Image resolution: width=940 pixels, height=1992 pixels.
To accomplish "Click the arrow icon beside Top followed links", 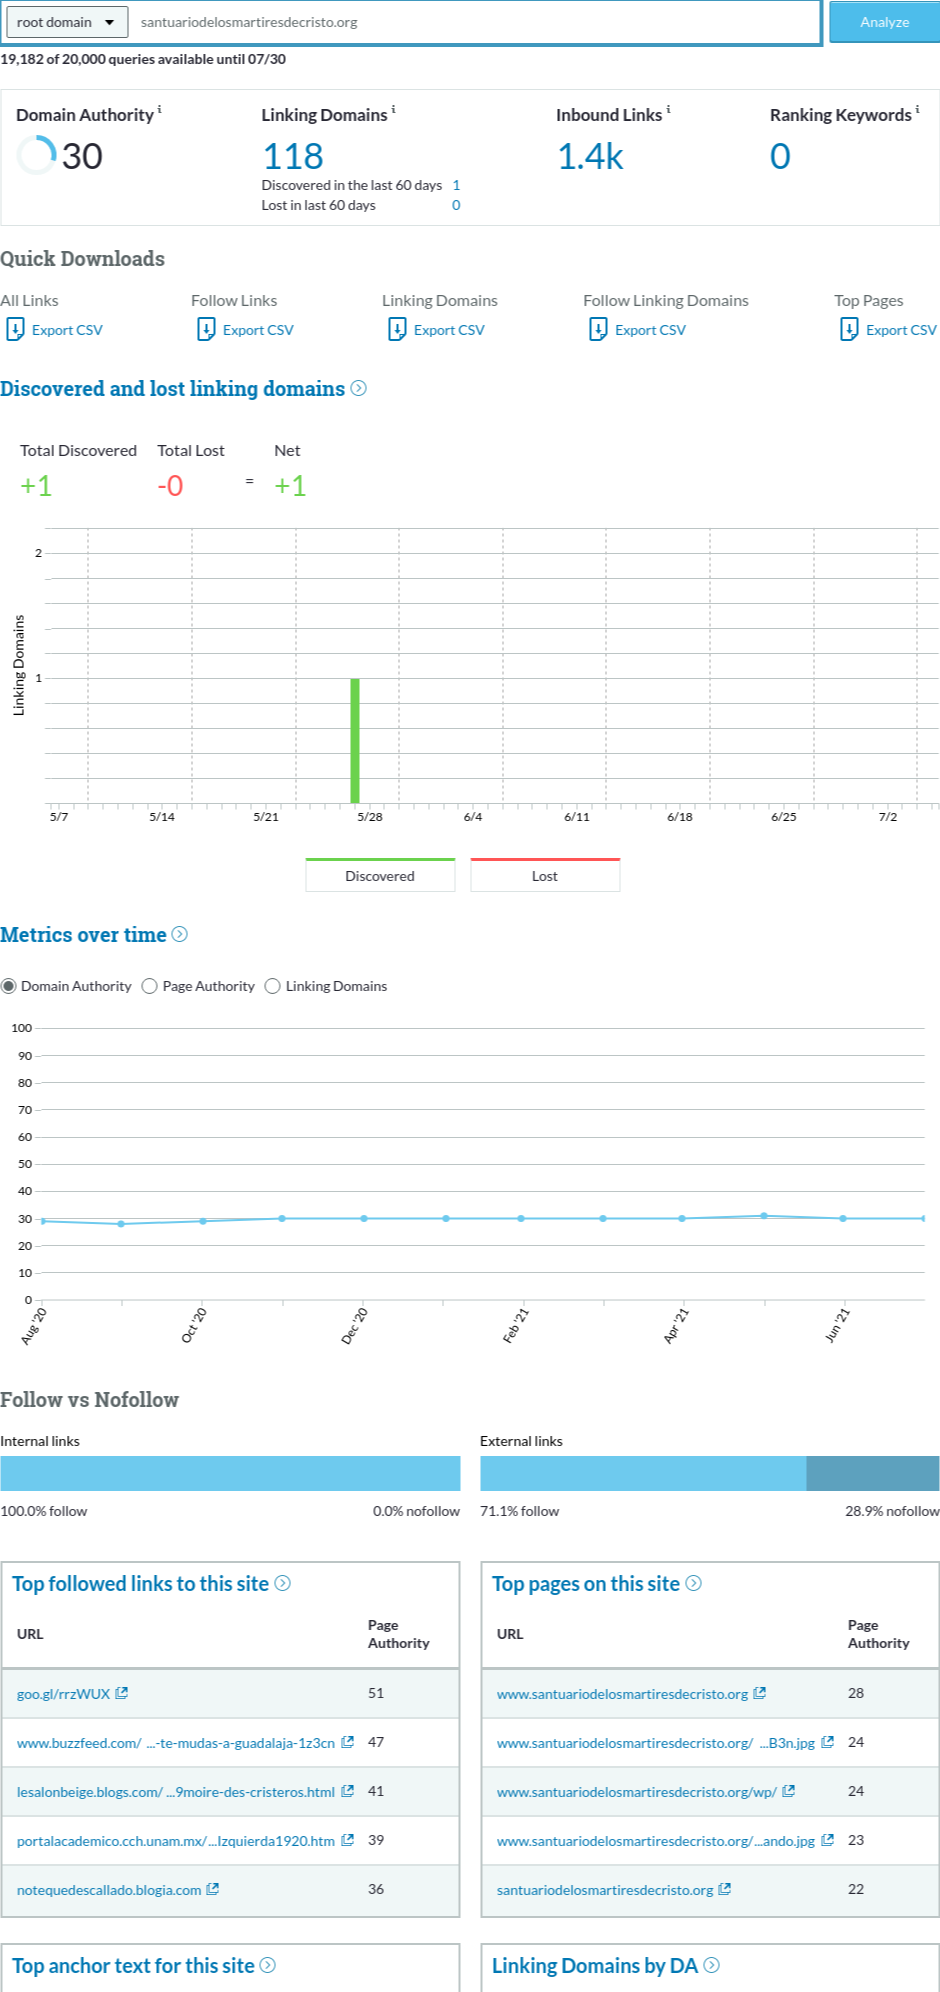I will 283,1583.
